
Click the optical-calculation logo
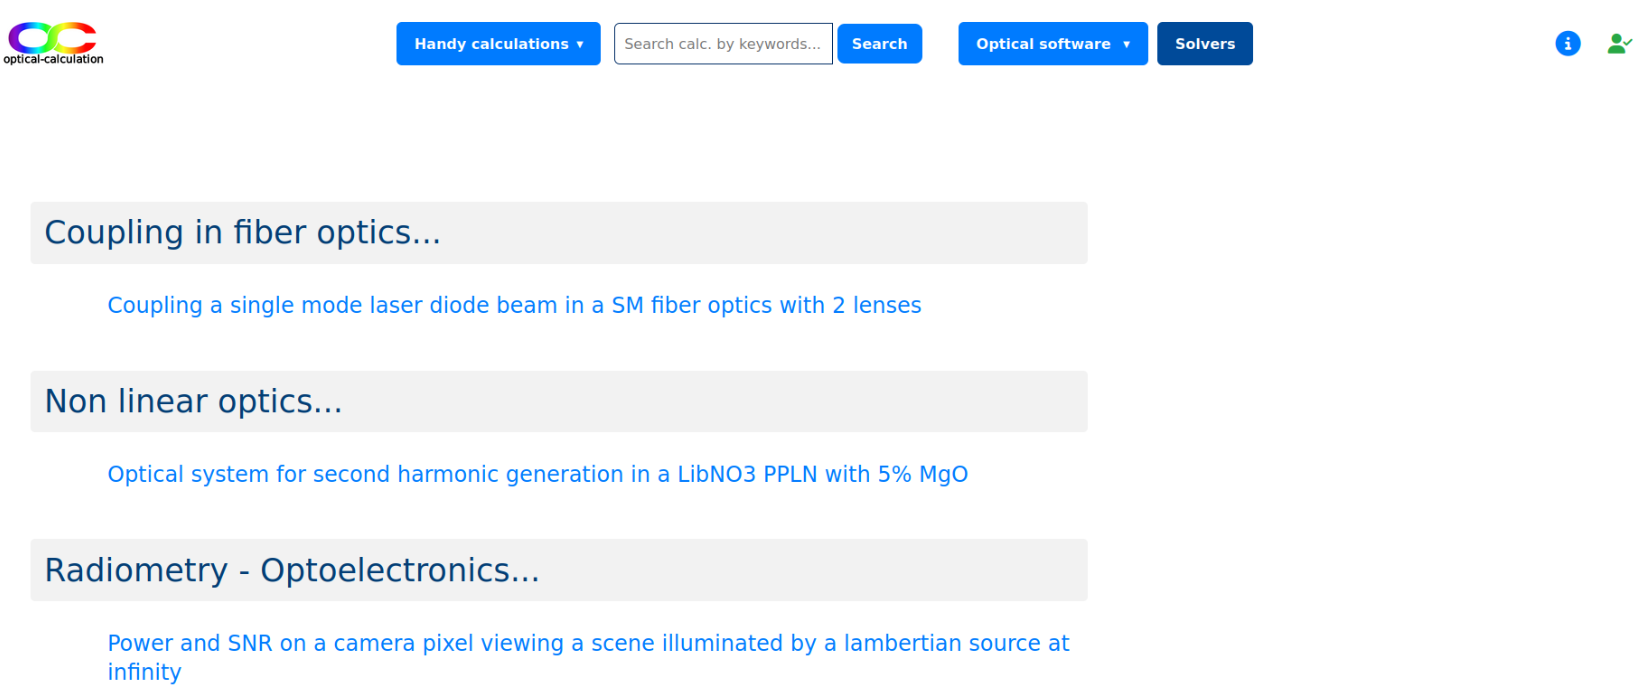click(x=53, y=43)
